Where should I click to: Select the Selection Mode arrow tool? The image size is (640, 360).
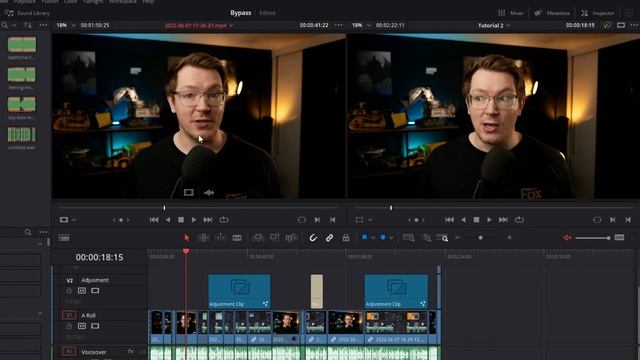(187, 238)
